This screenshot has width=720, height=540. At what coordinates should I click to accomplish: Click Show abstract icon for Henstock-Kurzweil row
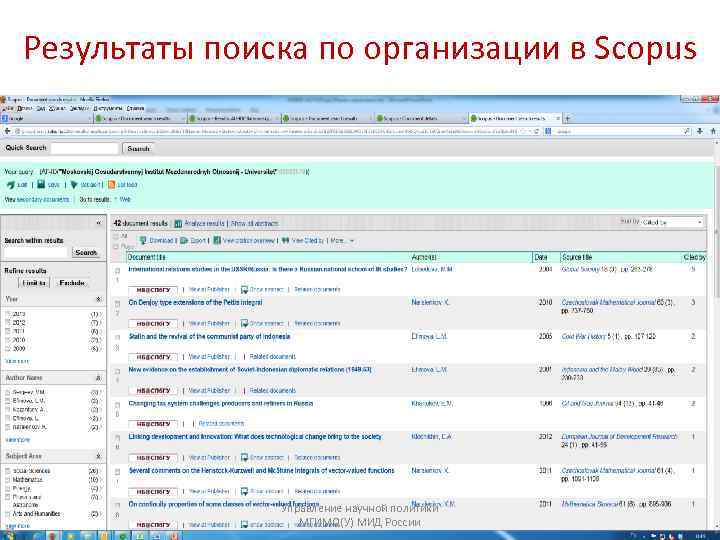pos(244,491)
